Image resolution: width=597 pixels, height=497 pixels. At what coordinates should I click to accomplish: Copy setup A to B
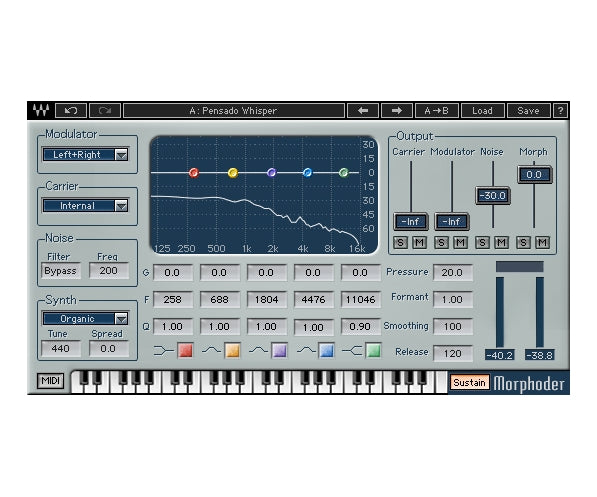click(436, 110)
